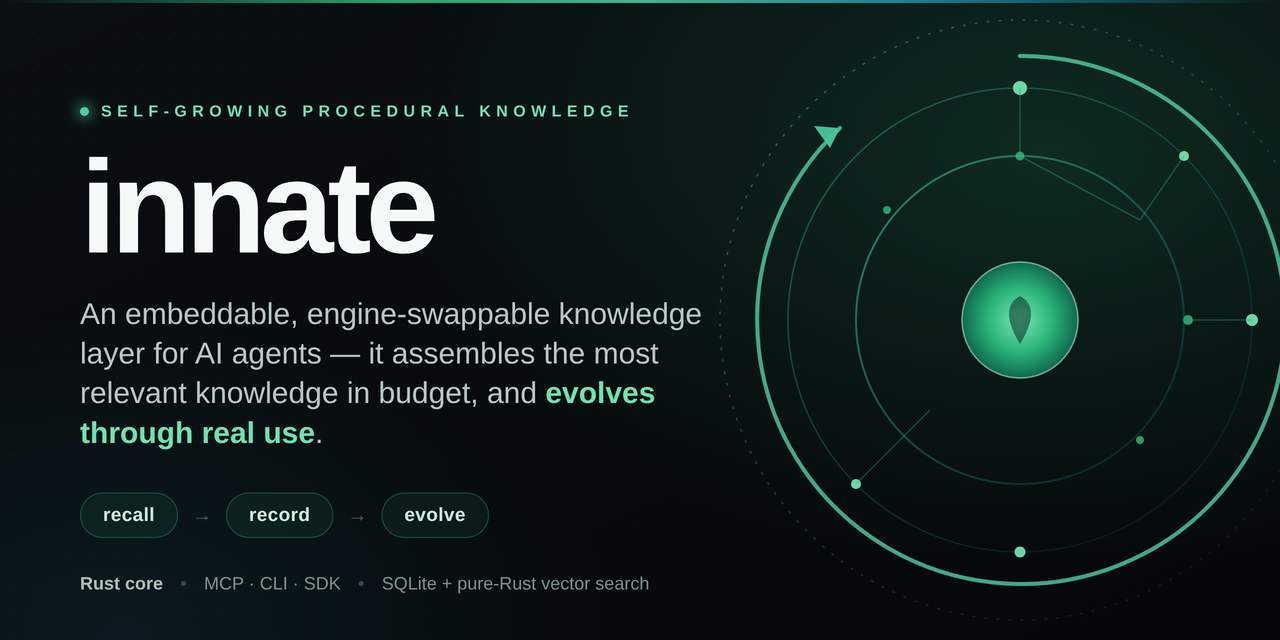Viewport: 1280px width, 640px height.
Task: Click the green dot before the tagline
Action: 85,111
